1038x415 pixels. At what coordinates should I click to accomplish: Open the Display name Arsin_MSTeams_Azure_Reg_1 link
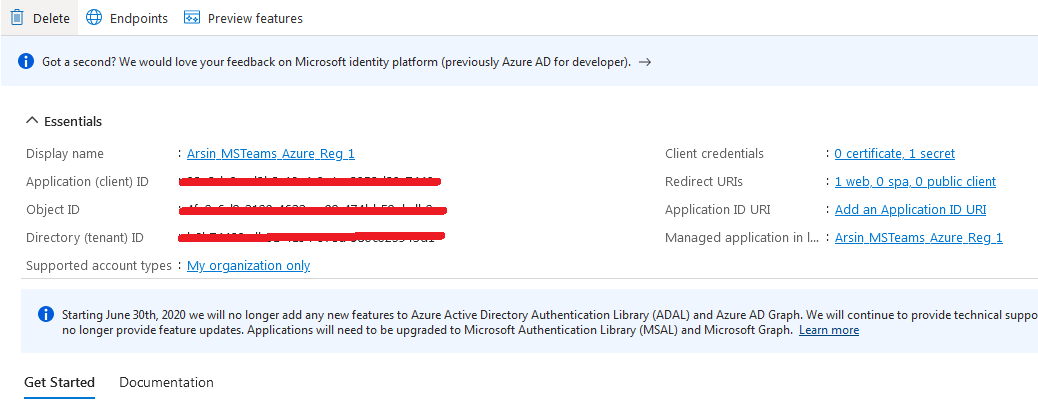(271, 154)
